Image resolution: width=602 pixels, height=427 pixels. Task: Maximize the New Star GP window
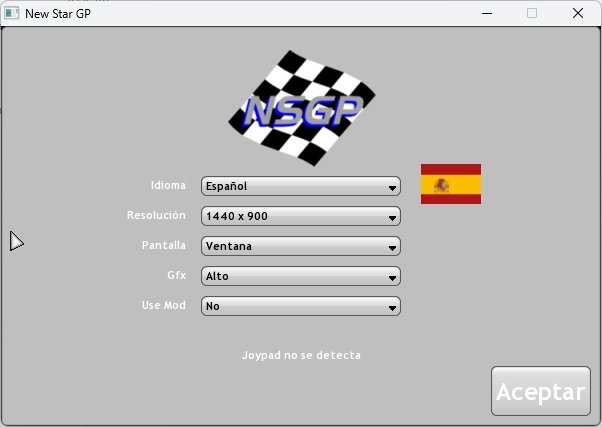(x=532, y=13)
